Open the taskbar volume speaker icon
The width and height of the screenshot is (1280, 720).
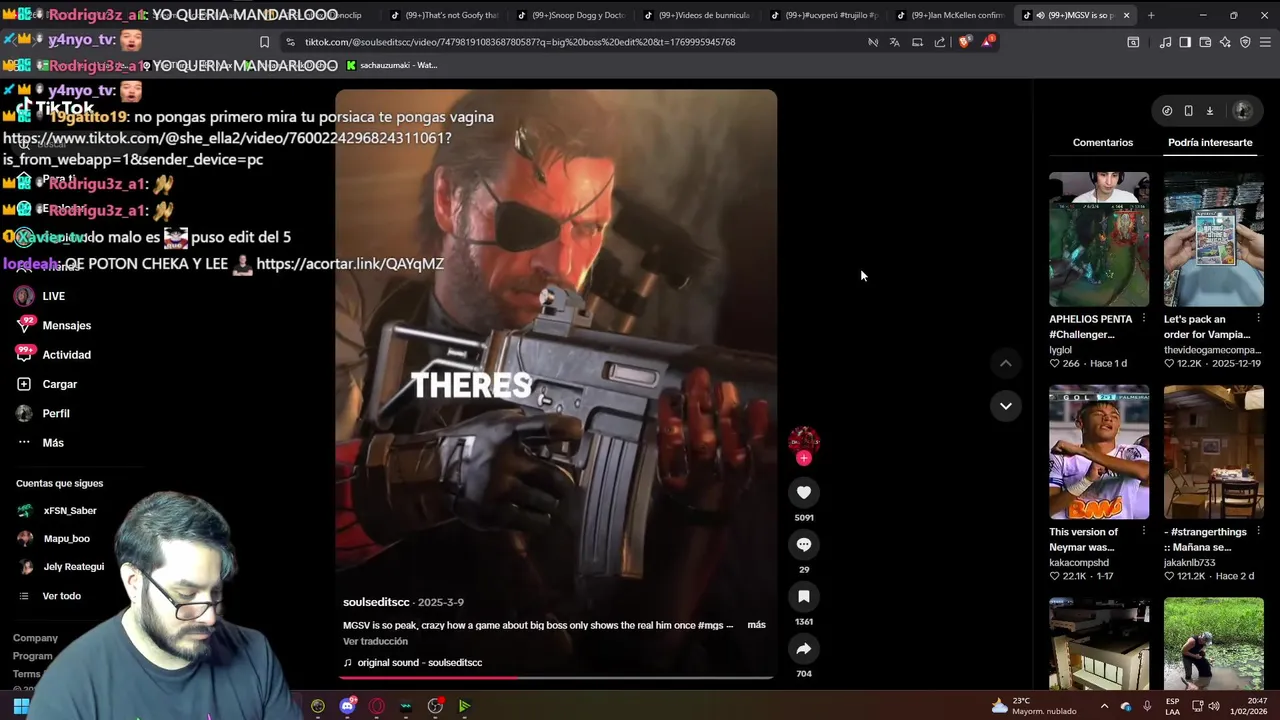1213,706
